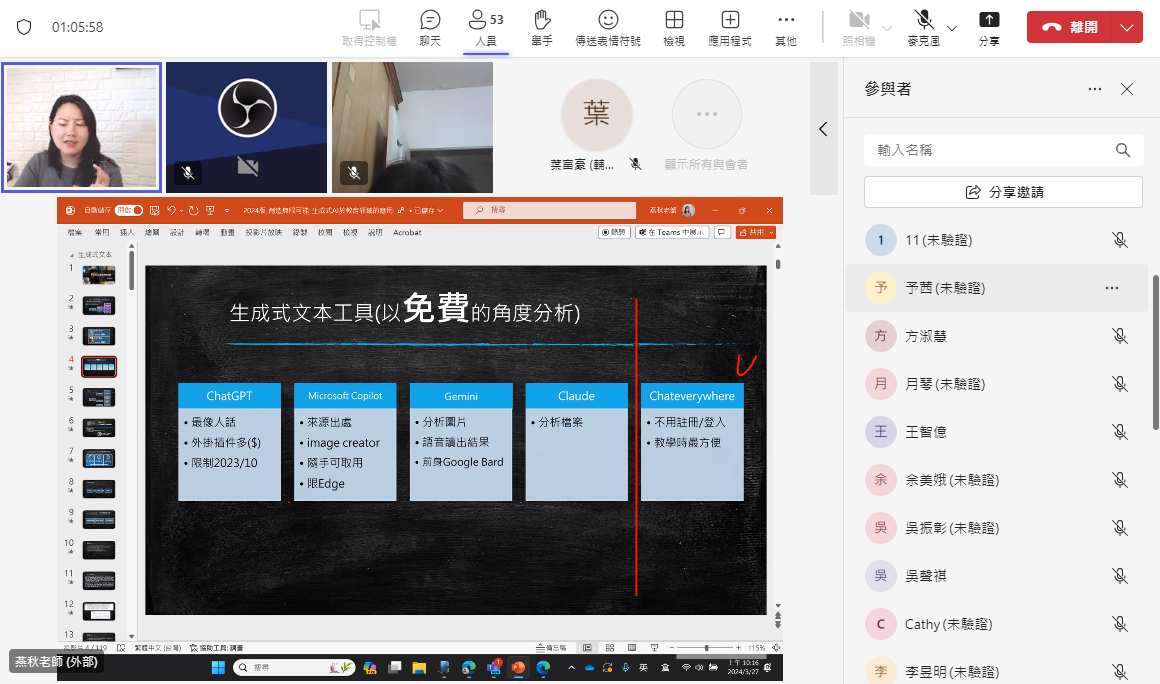
Task: Expand the leave options arrow beside 離開
Action: coord(1127,27)
